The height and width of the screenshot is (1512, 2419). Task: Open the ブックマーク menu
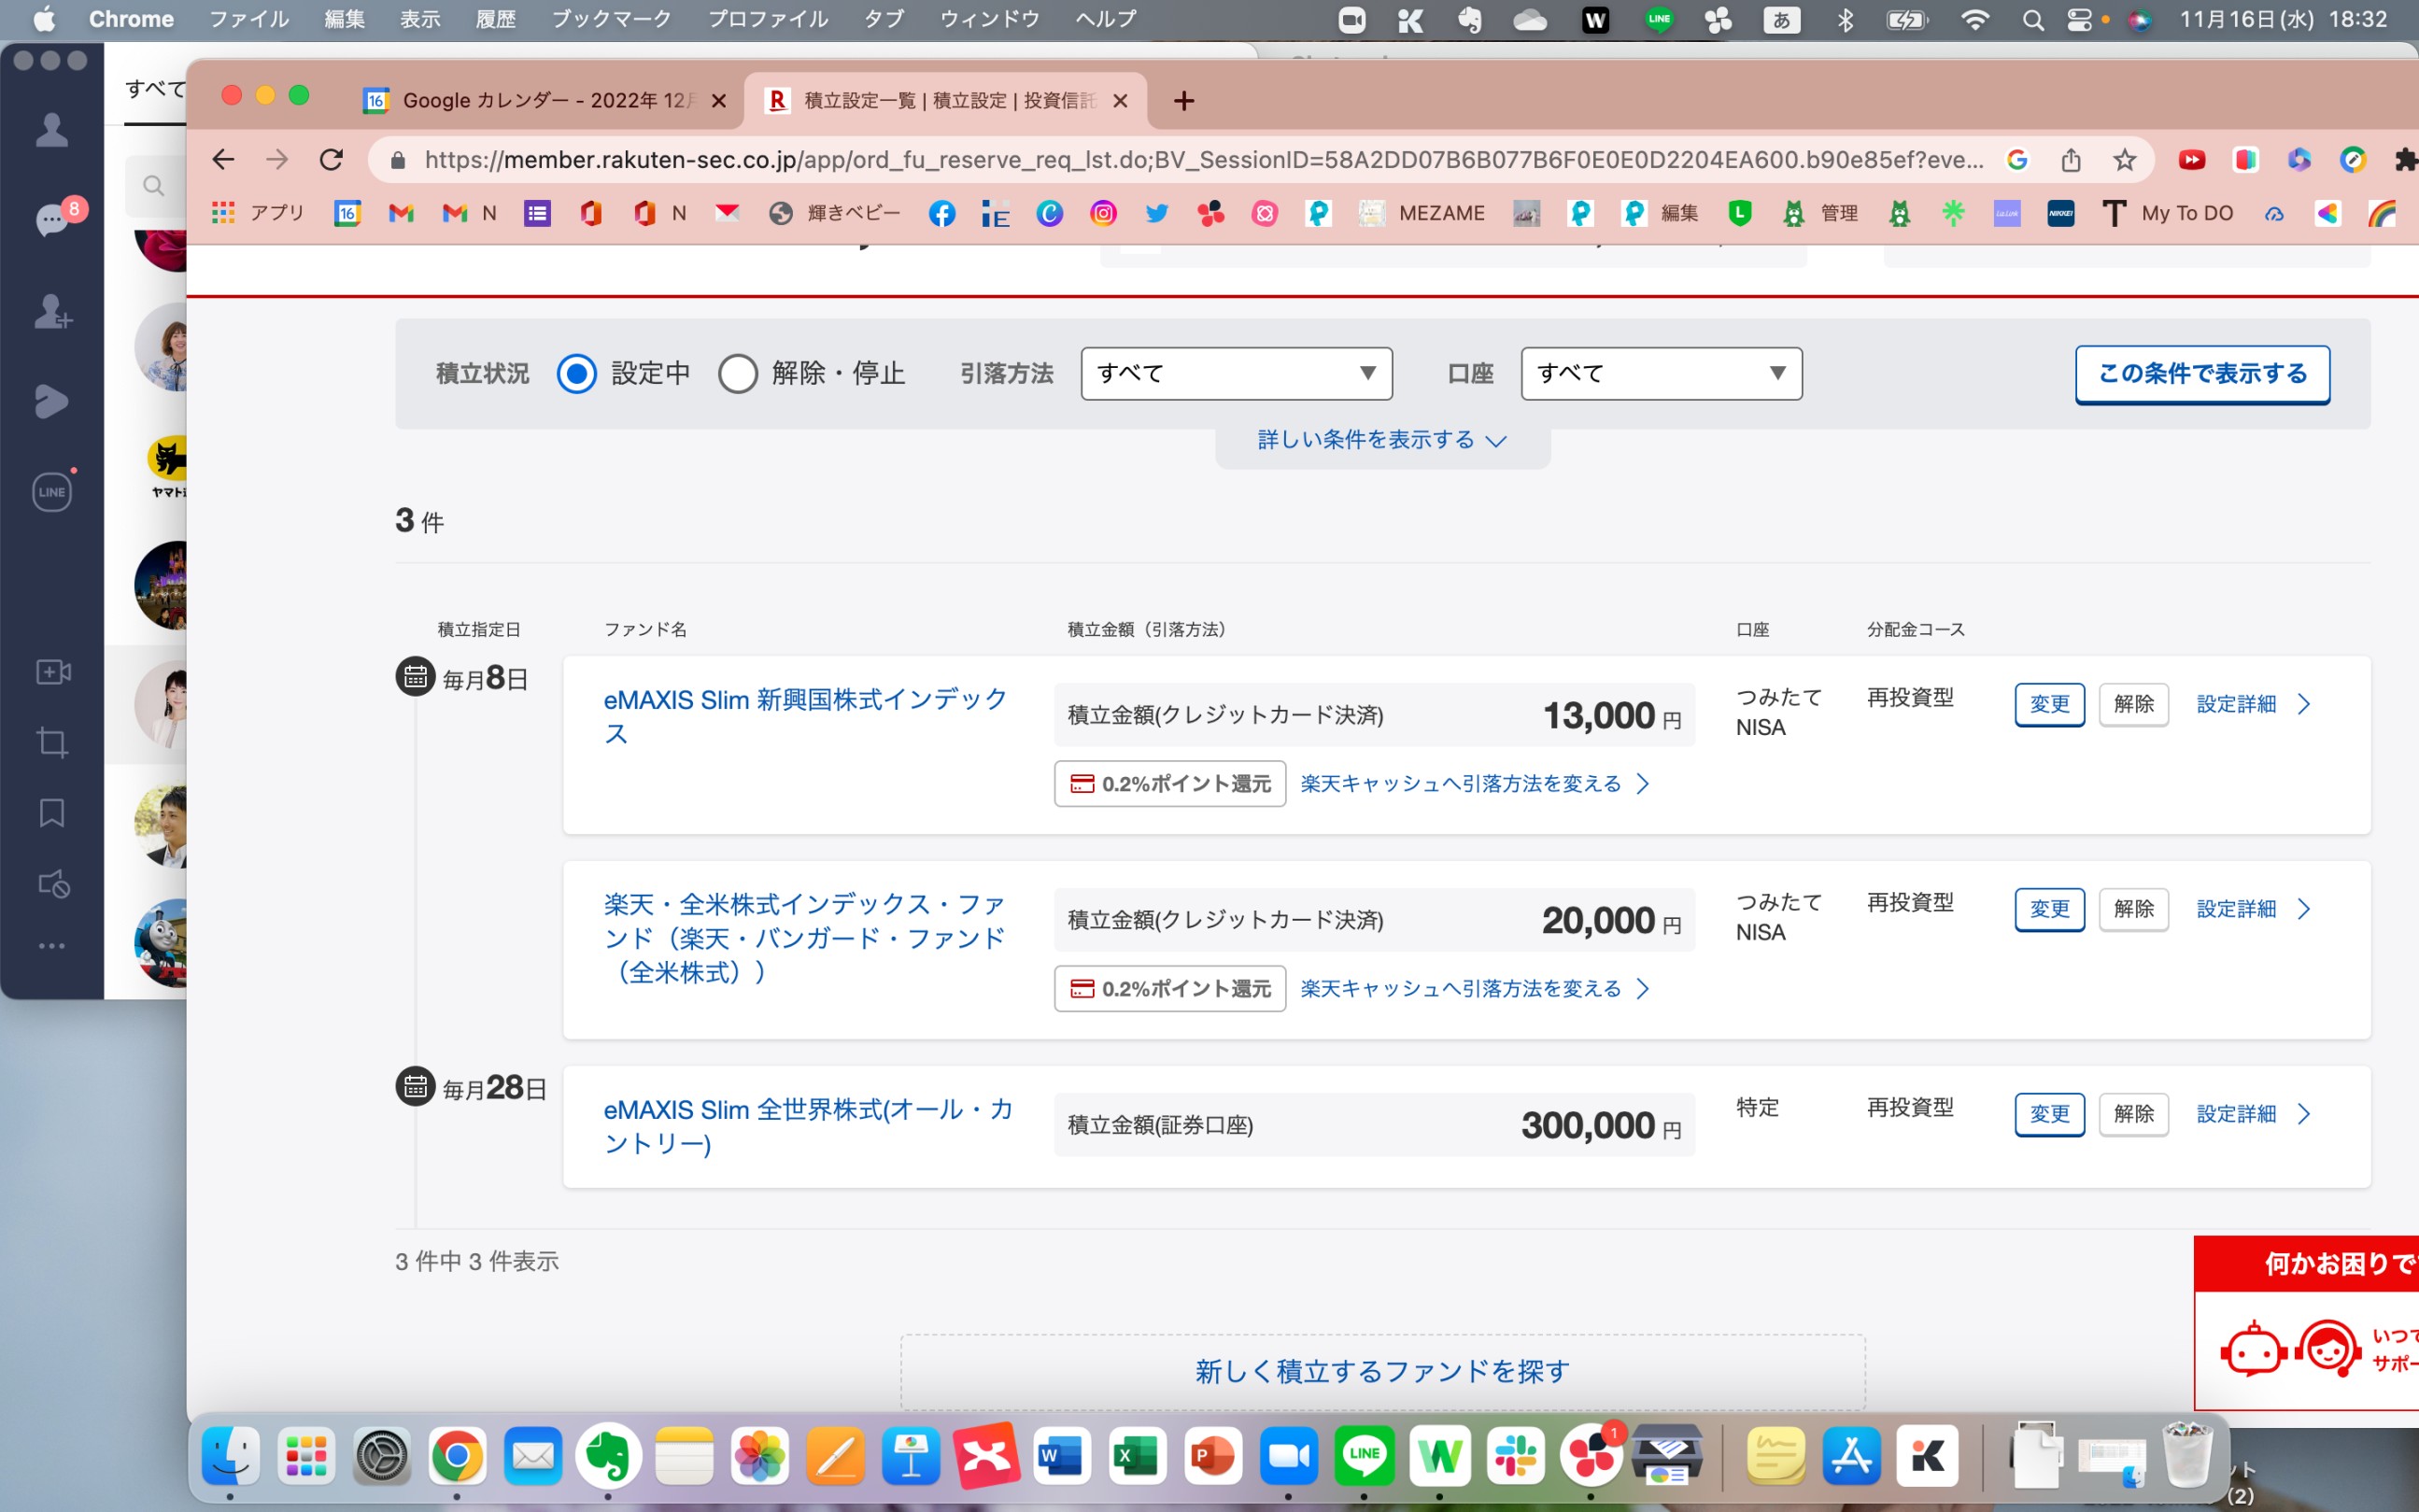pos(611,19)
